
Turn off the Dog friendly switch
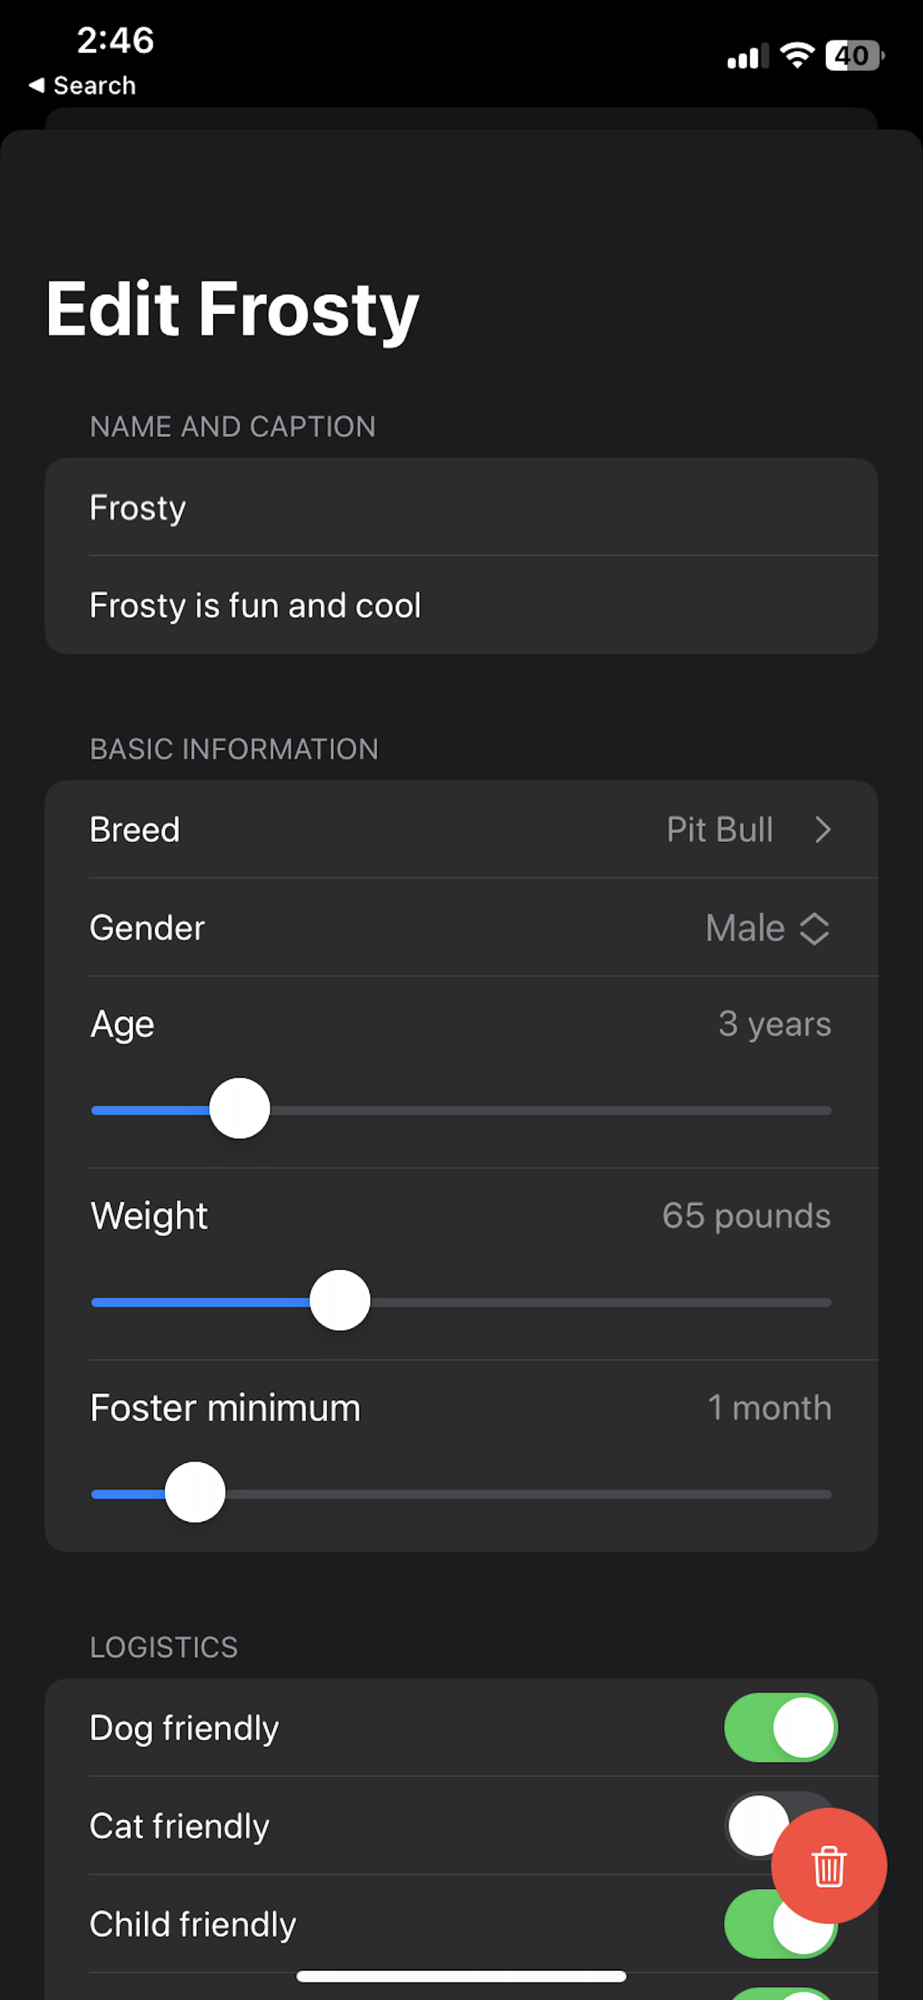pos(780,1728)
